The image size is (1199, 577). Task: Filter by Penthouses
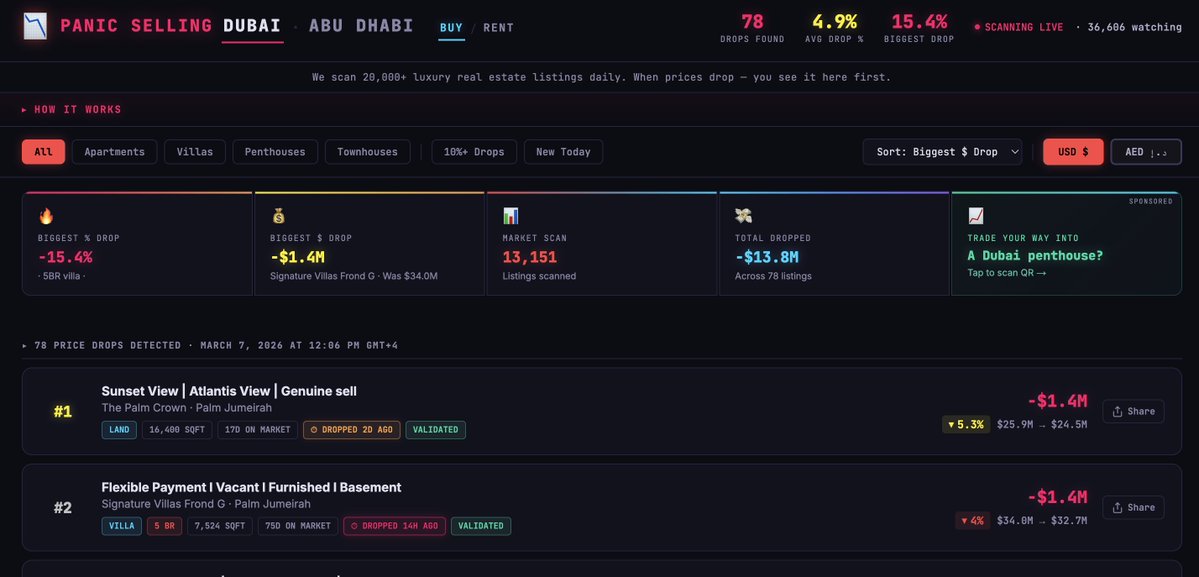(275, 151)
